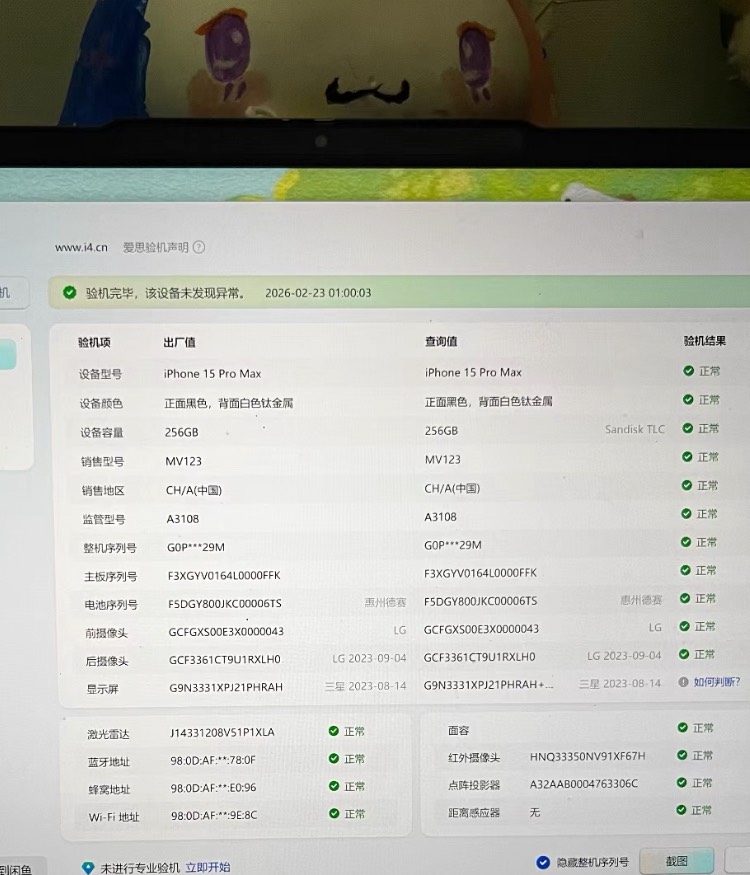Screen dimensions: 750x875
Task: Select the 验机完毕,该设备未发现异常 message
Action: coord(165,293)
